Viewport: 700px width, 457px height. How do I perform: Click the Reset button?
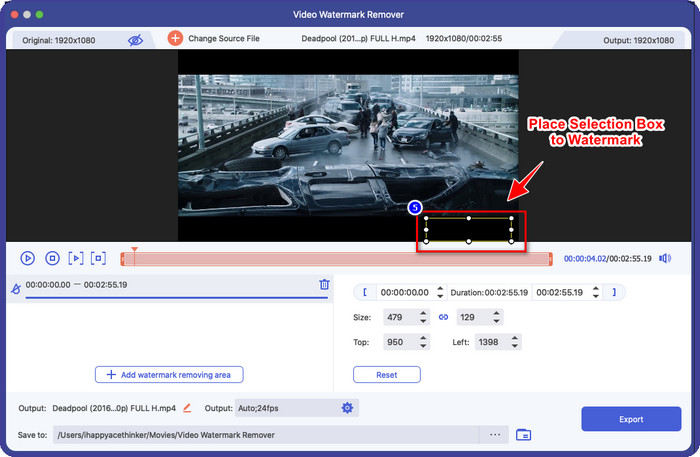tap(387, 374)
